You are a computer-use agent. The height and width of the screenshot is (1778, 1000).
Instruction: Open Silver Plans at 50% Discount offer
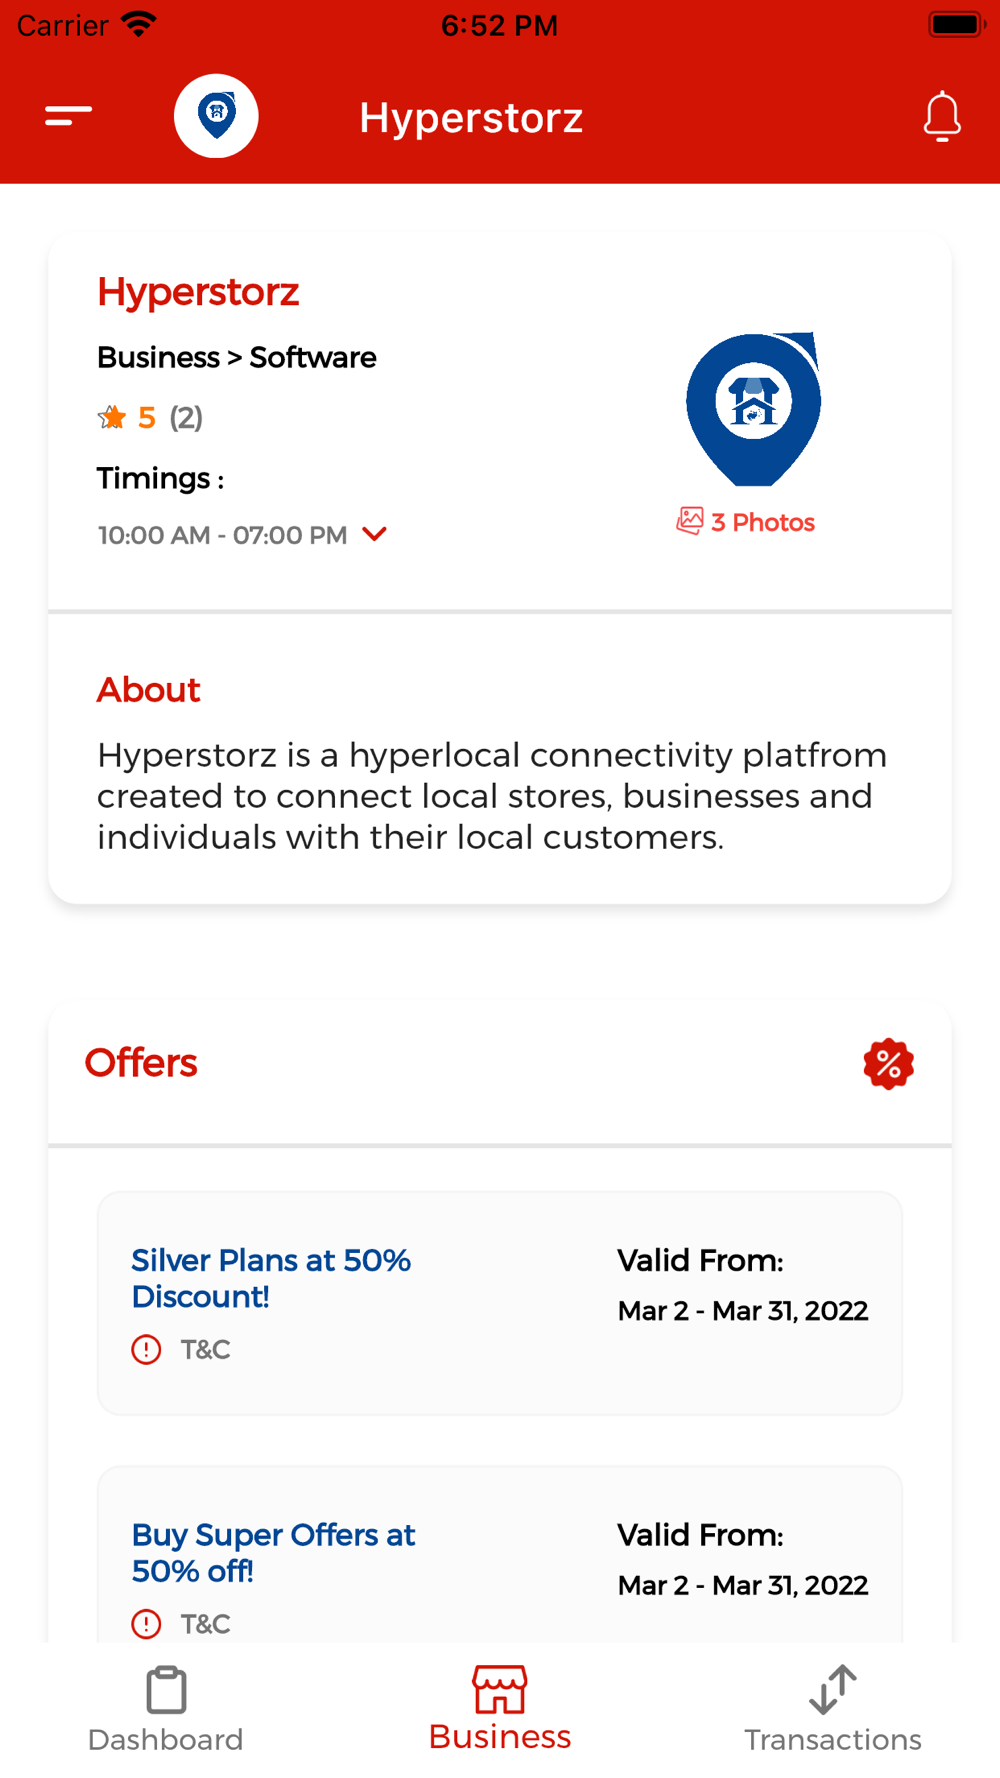click(x=271, y=1278)
